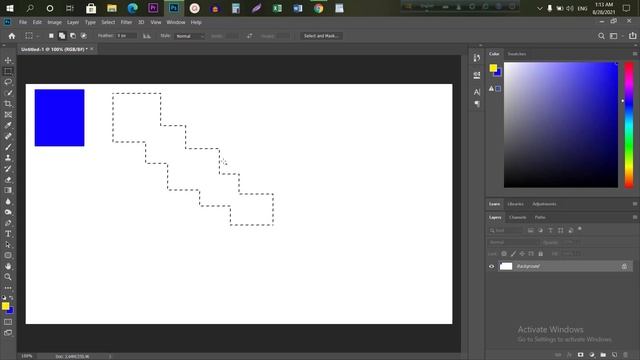640x360 pixels.
Task: Click the Feather input field
Action: (126, 36)
